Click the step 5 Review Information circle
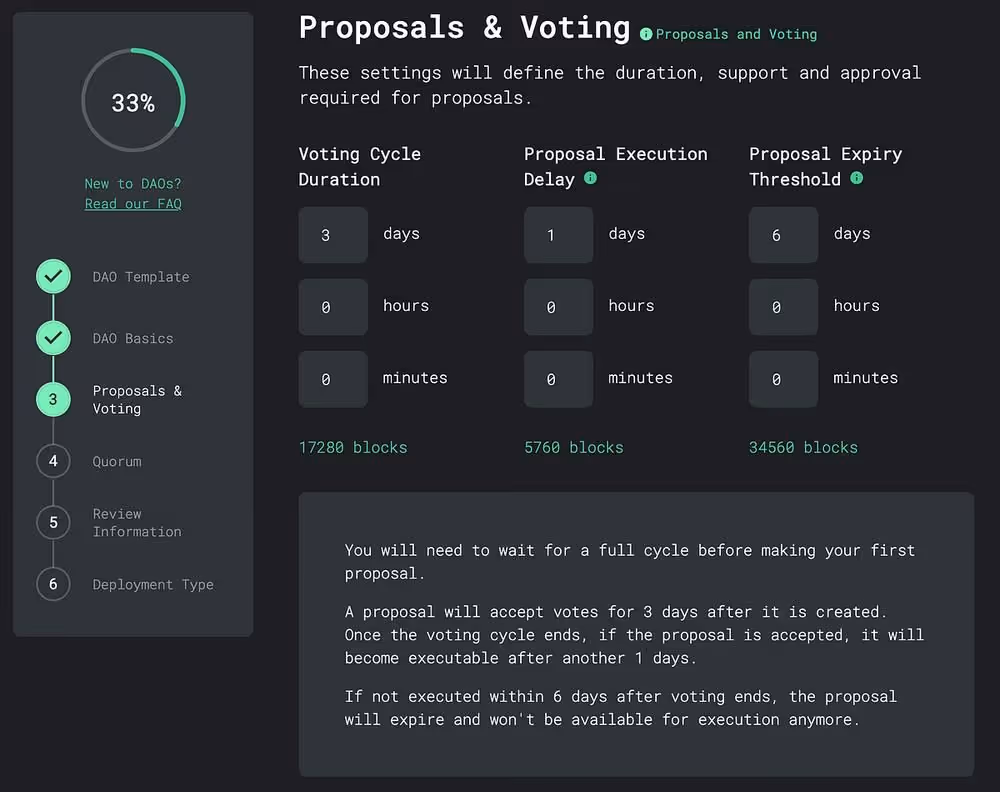1000x792 pixels. [x=53, y=522]
